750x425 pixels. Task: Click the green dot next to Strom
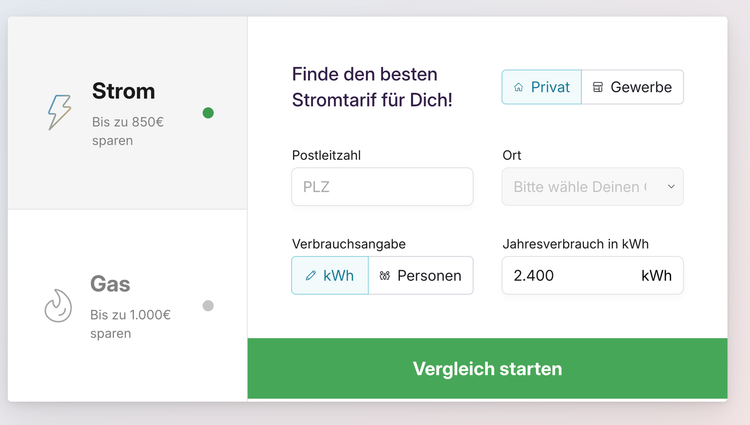tap(208, 113)
